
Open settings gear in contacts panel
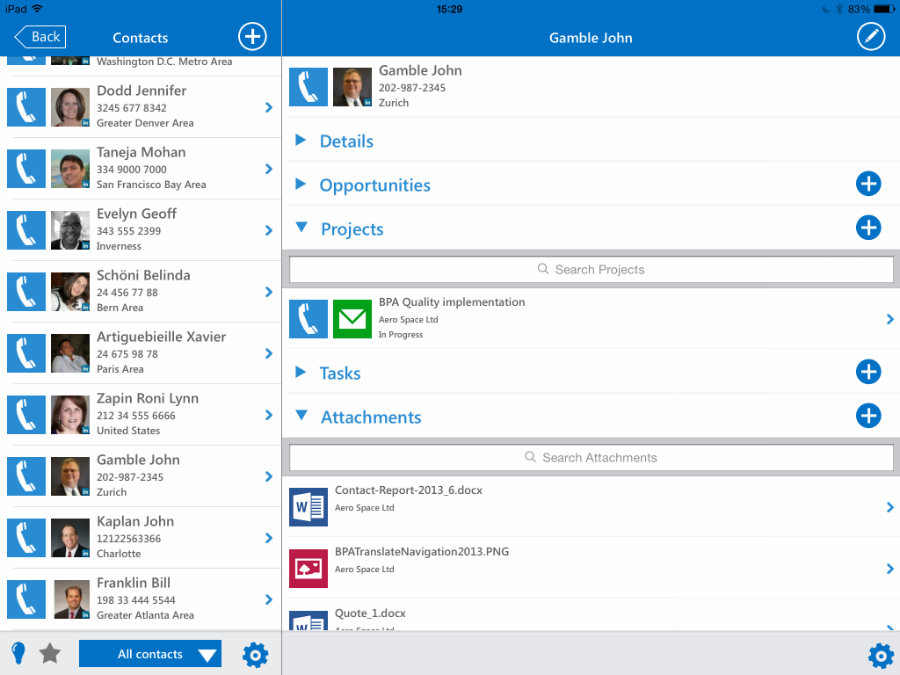click(255, 654)
